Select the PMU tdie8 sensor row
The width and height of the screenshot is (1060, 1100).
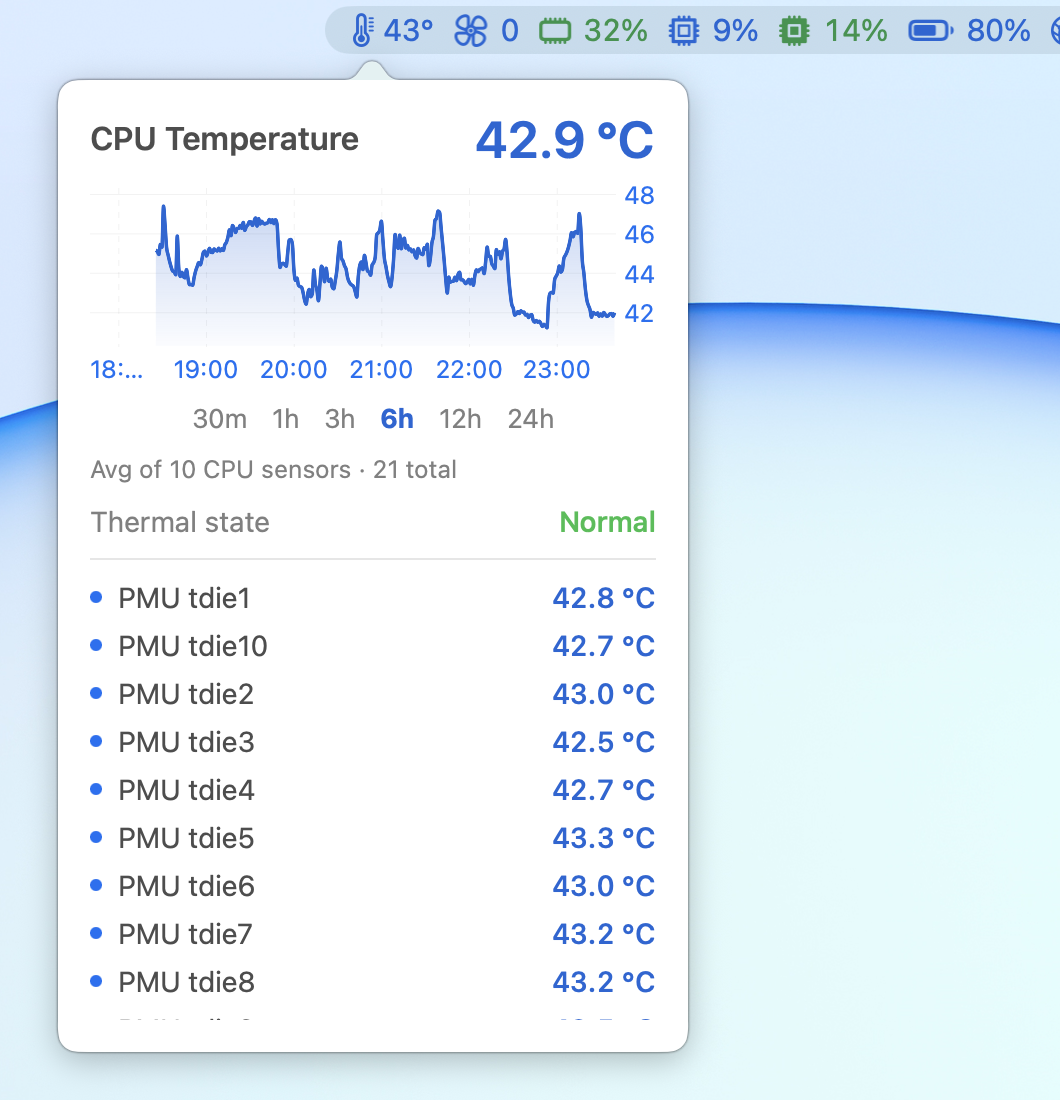tap(373, 982)
